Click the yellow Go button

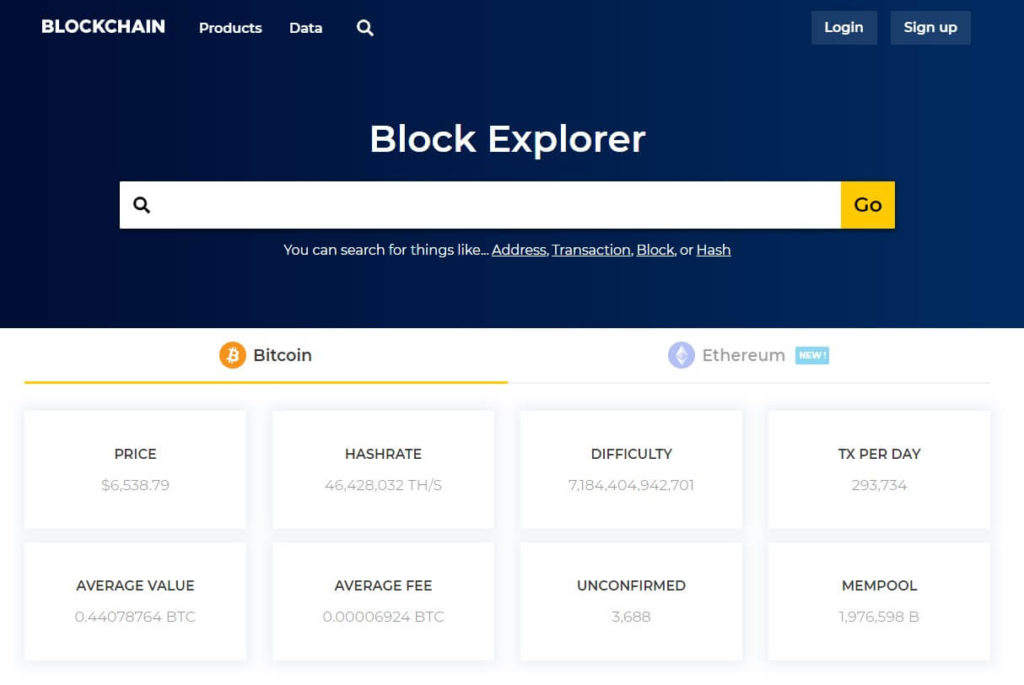pos(867,205)
